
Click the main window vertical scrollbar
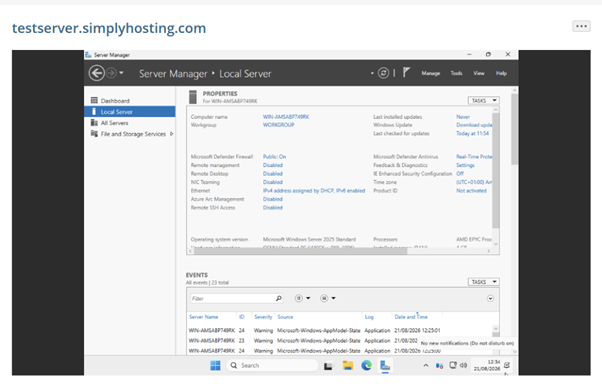pos(514,129)
